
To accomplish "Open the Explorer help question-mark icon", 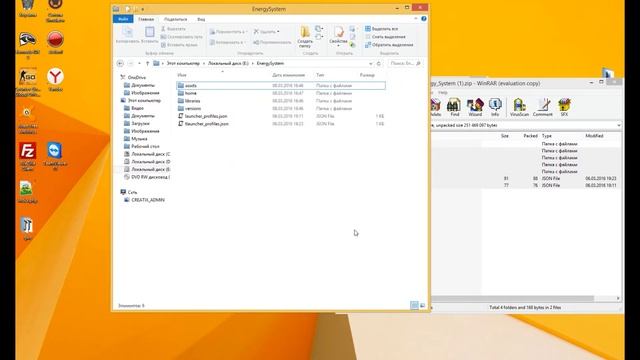I will [424, 19].
